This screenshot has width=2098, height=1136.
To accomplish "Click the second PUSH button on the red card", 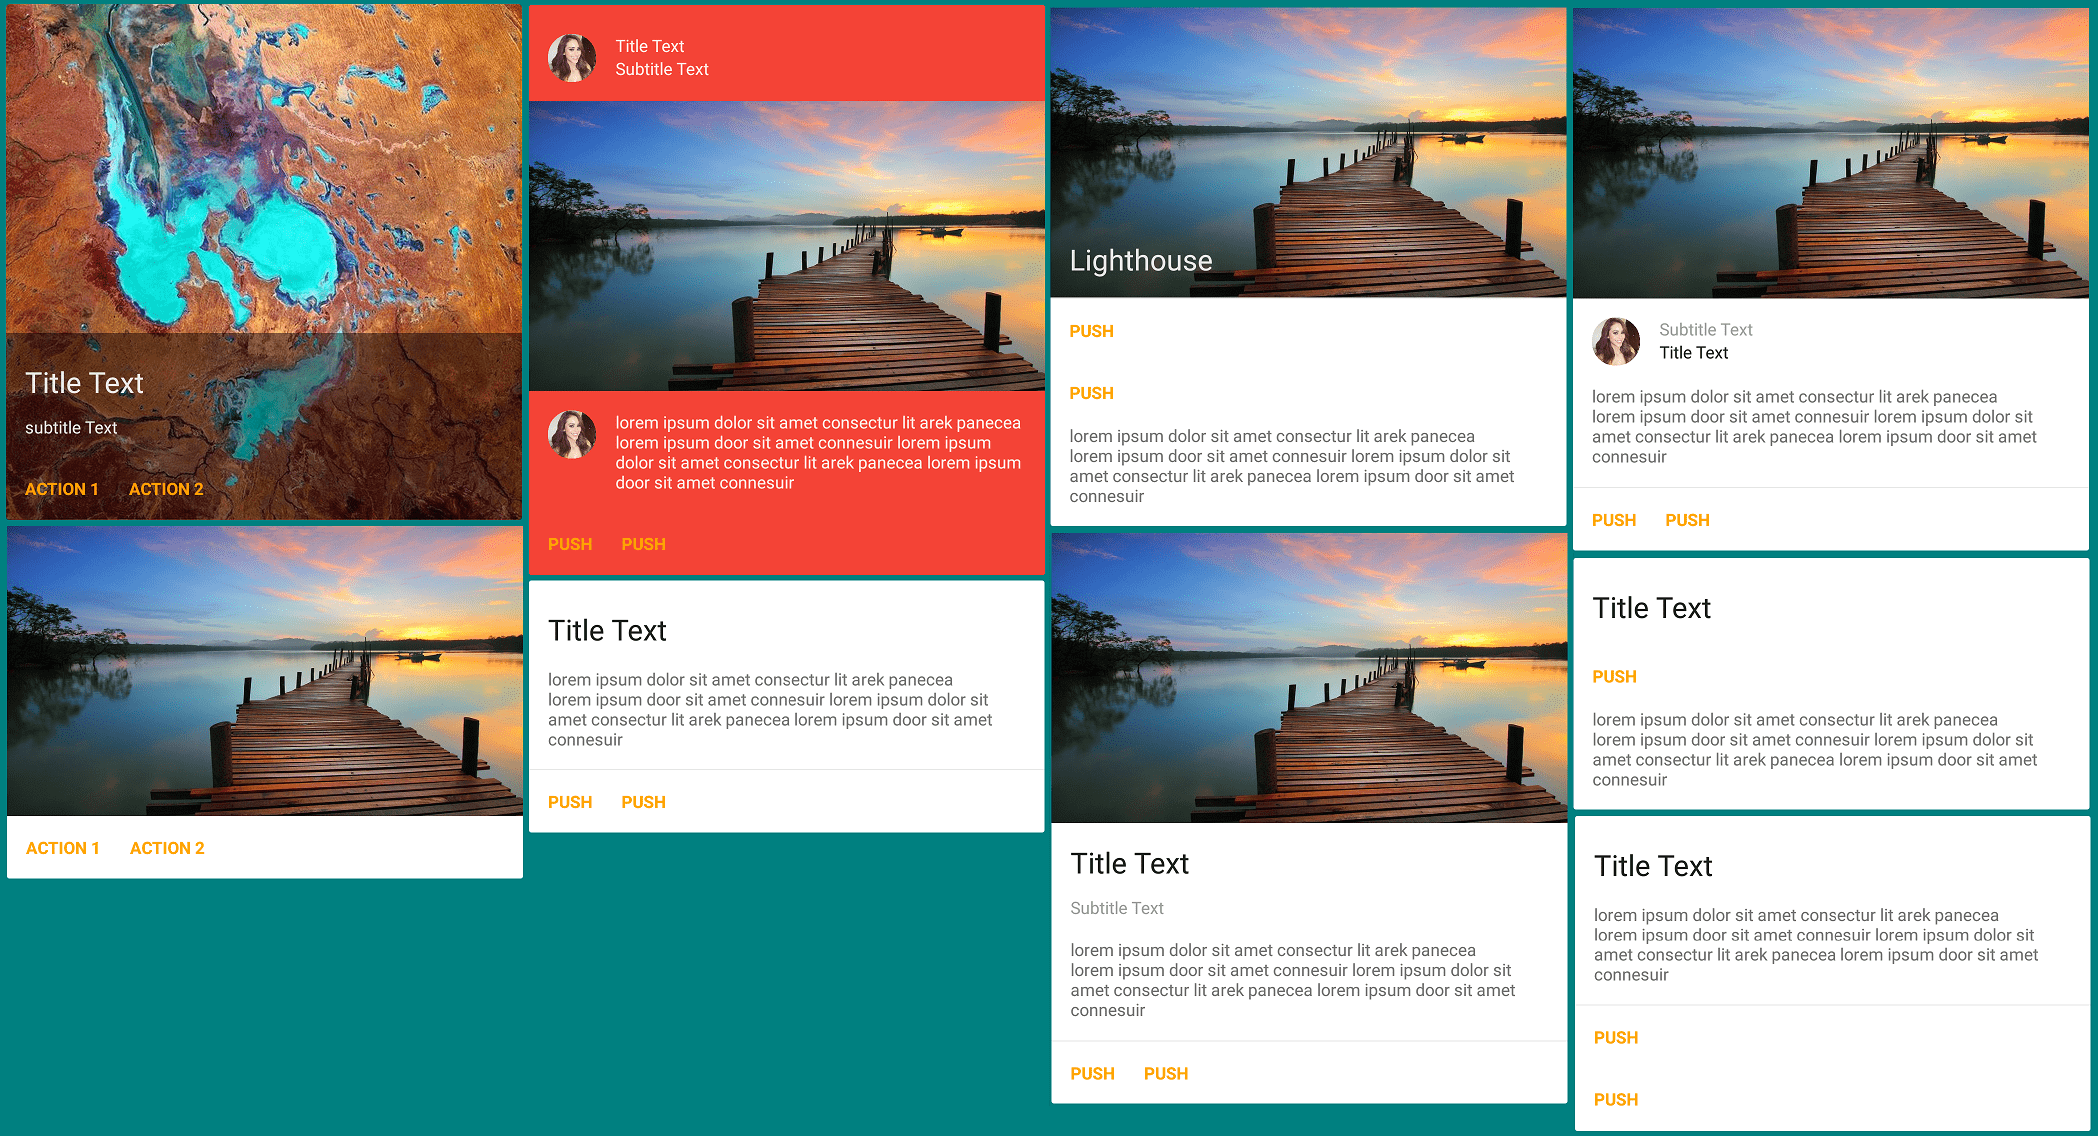I will pyautogui.click(x=643, y=544).
